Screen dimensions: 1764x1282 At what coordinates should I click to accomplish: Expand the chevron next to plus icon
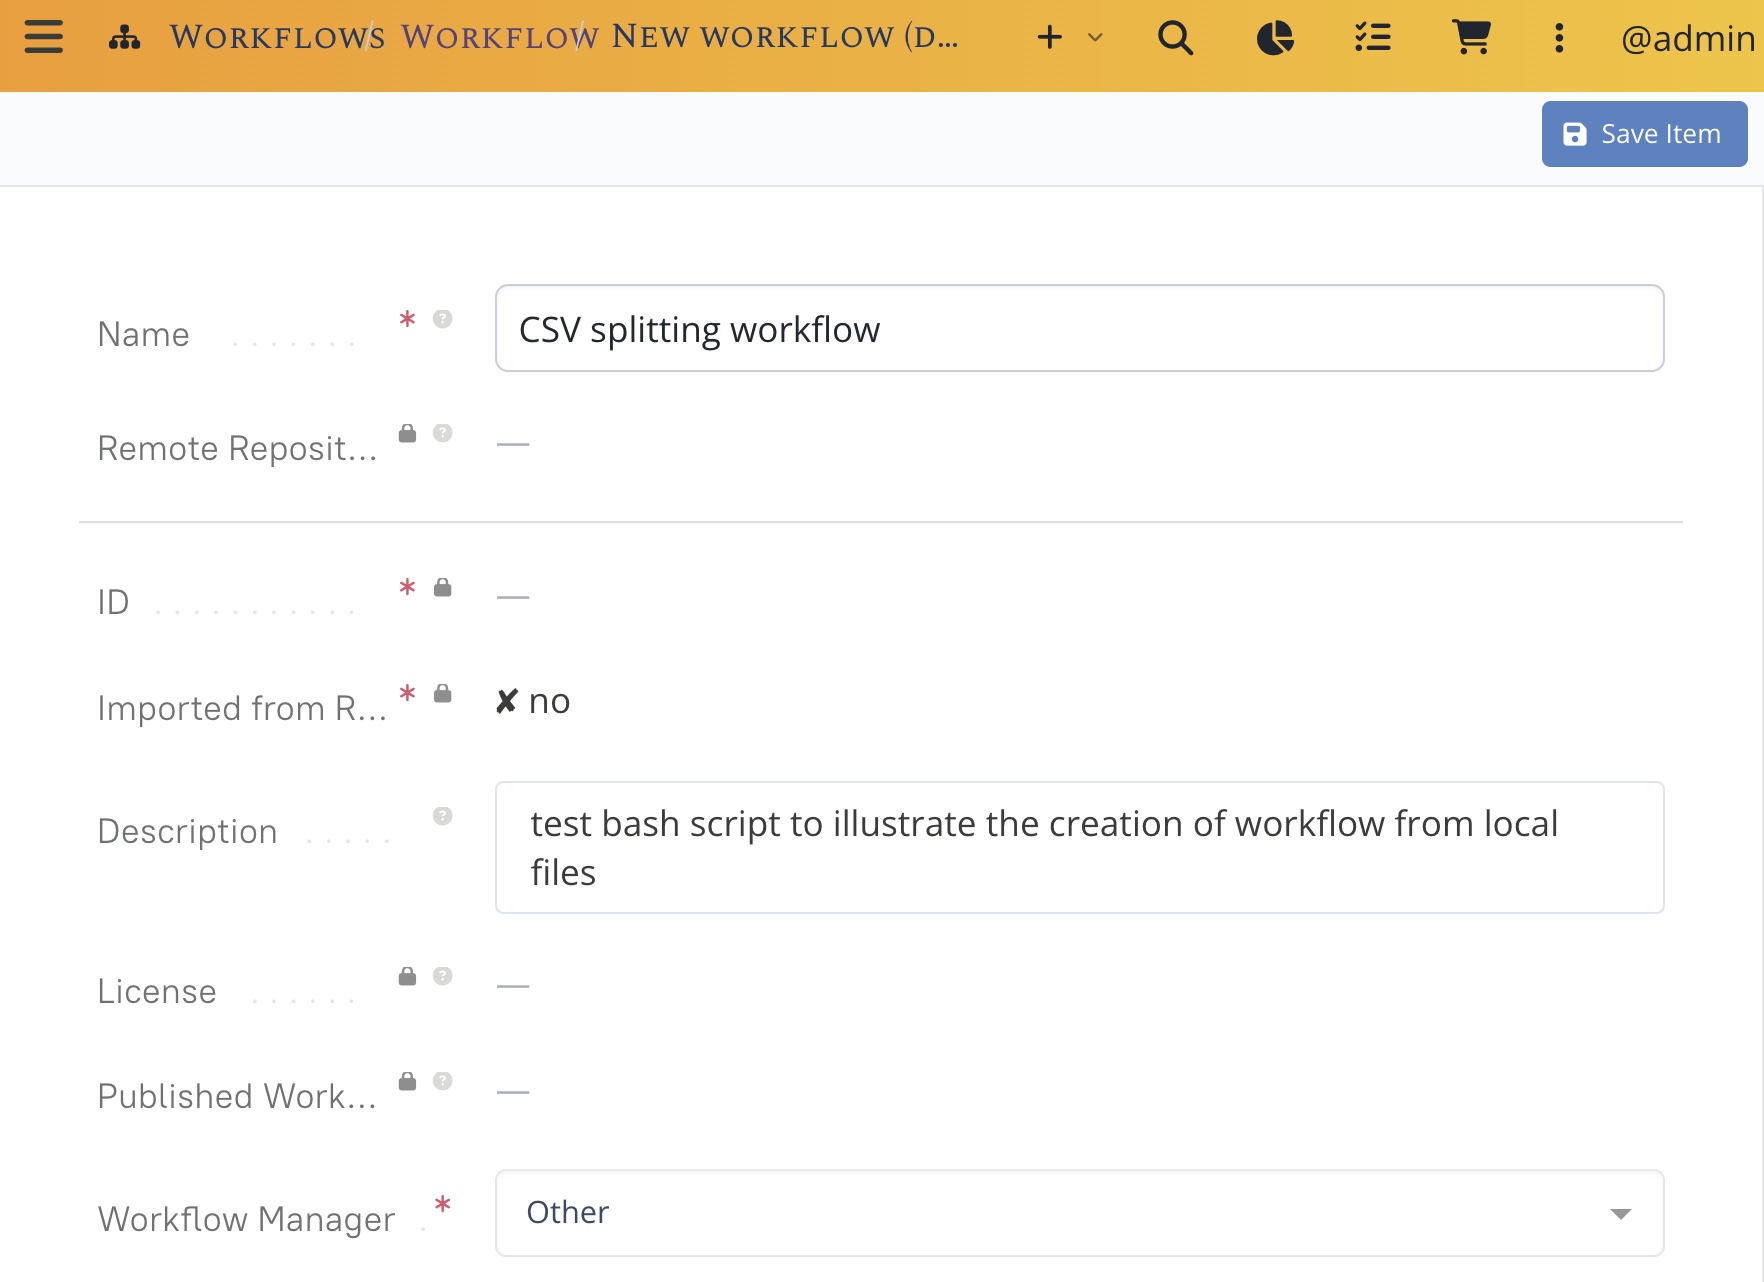pos(1095,38)
